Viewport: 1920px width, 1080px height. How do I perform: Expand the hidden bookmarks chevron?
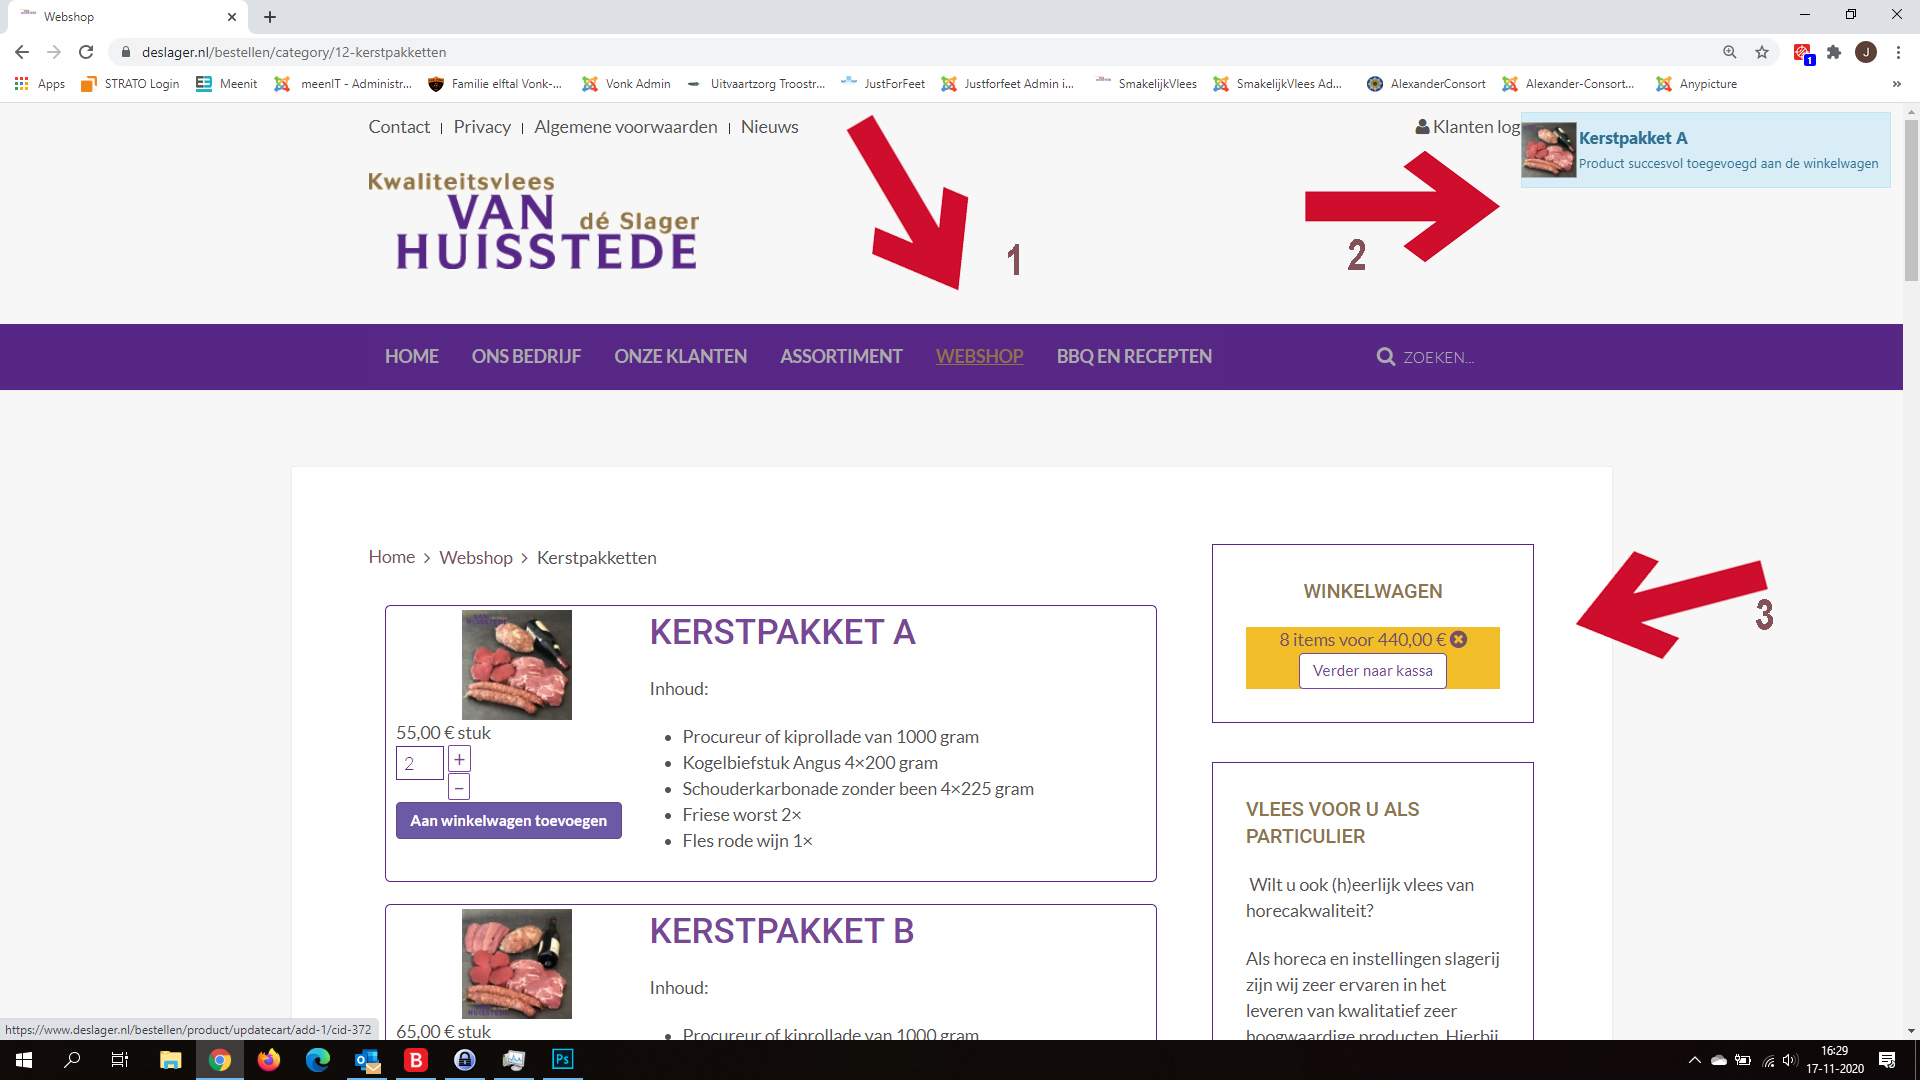(1896, 84)
